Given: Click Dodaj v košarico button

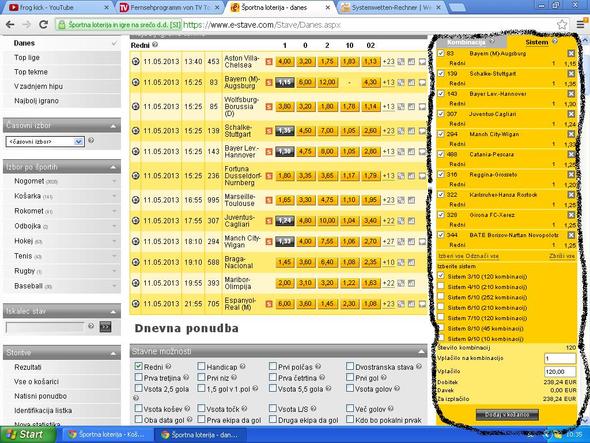Looking at the screenshot, I should point(507,415).
